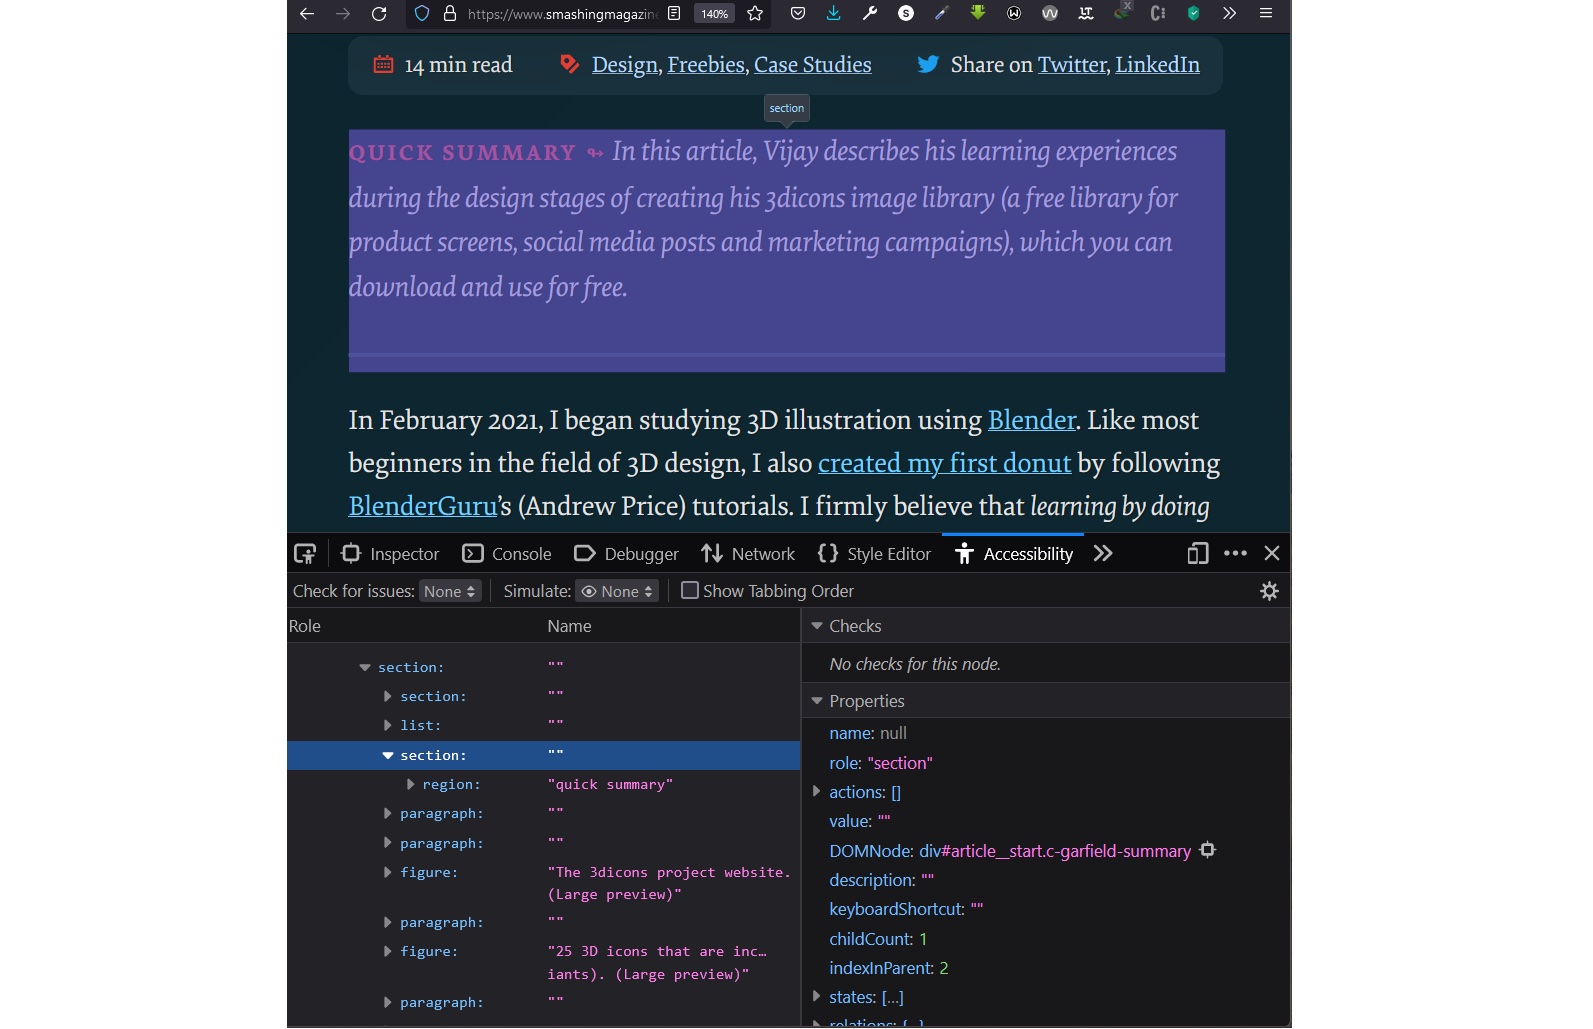View site security padlock info
1593x1029 pixels.
coord(450,14)
